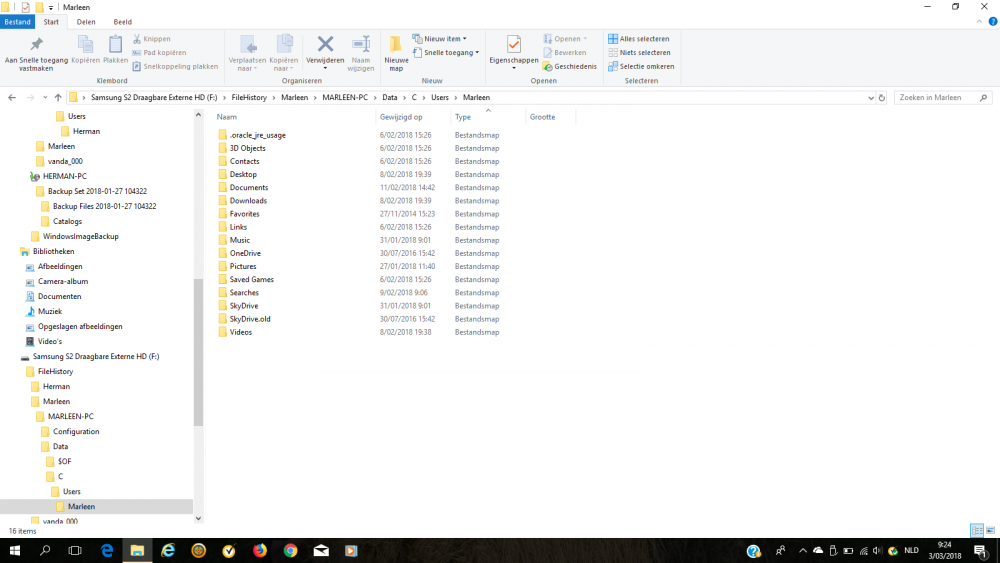Switch to the Beeld ribbon tab
1000x563 pixels.
coord(122,21)
